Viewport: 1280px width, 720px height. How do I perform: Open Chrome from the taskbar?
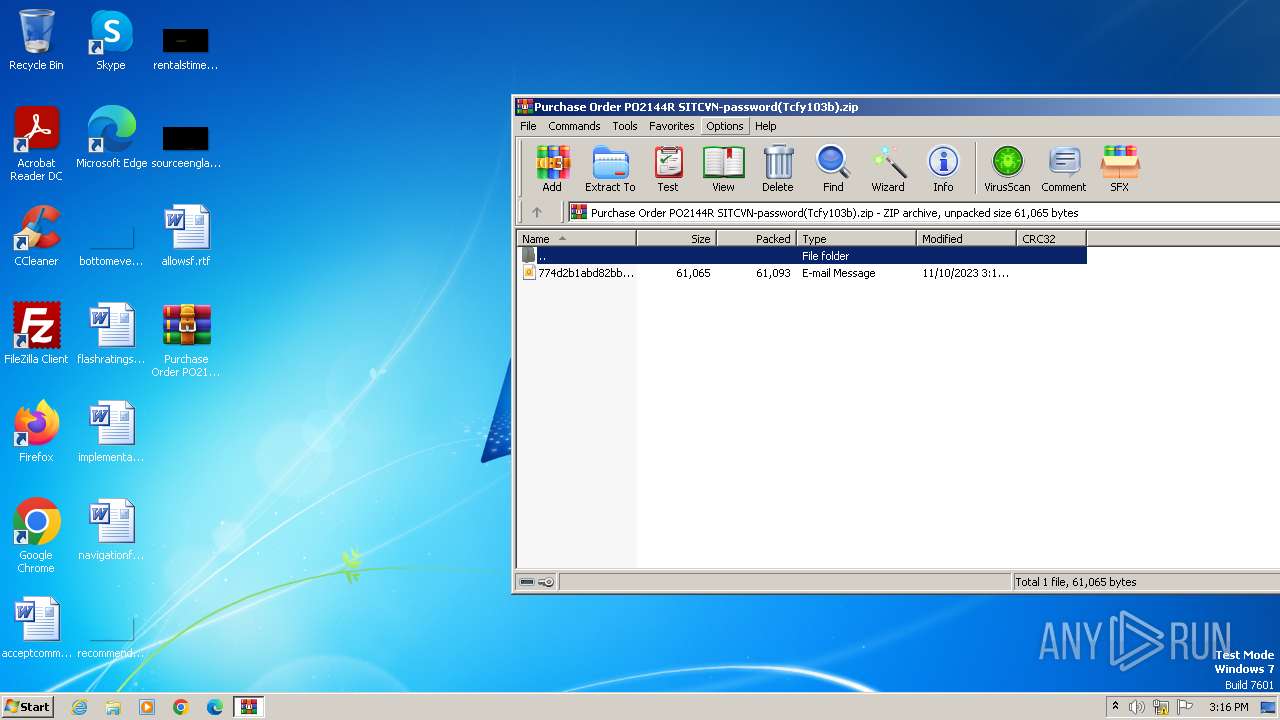pyautogui.click(x=181, y=707)
